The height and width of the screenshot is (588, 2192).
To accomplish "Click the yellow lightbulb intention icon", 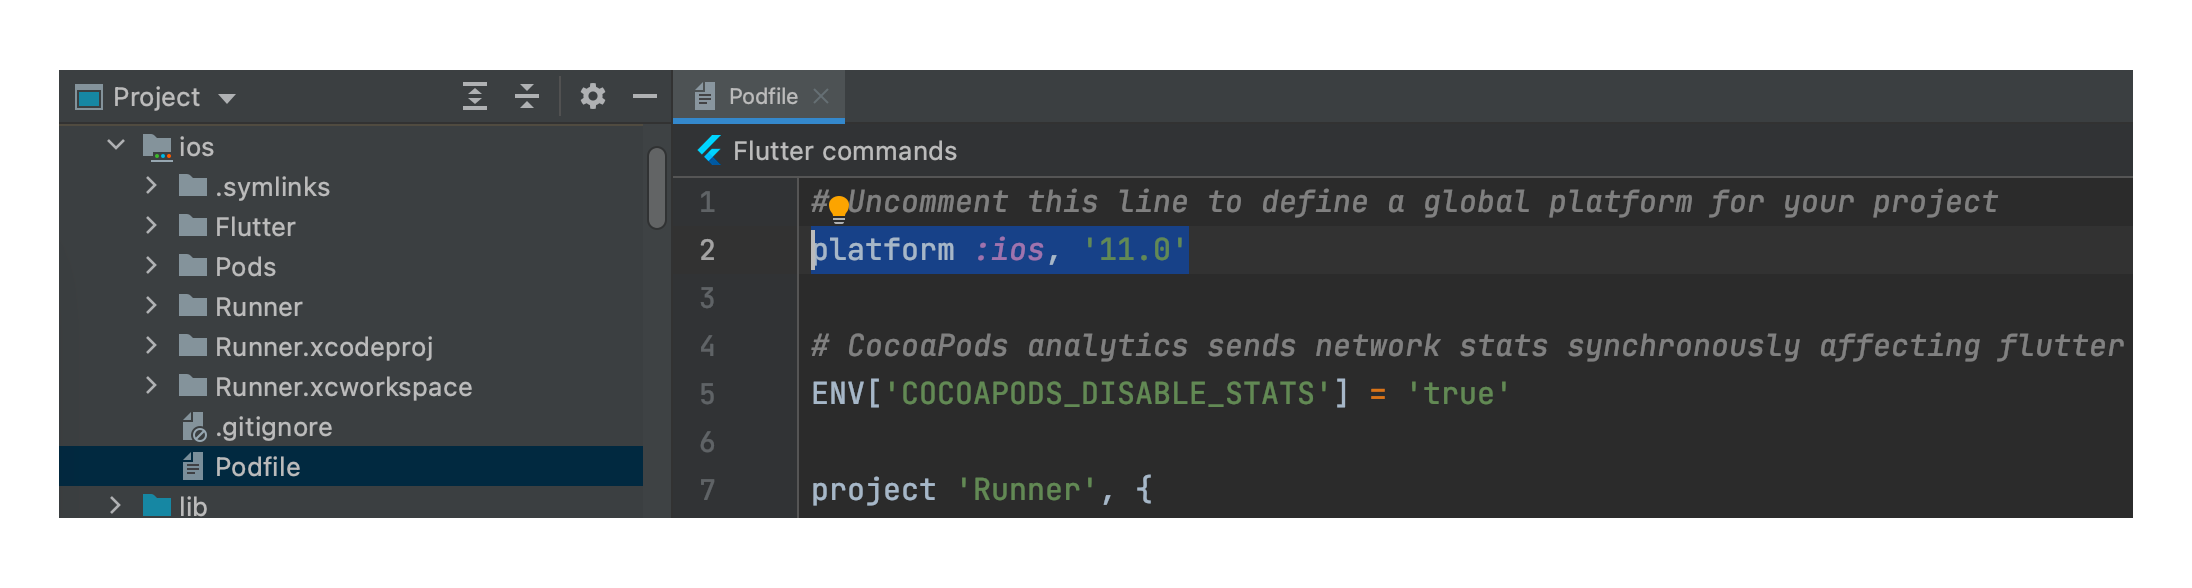I will pyautogui.click(x=839, y=208).
